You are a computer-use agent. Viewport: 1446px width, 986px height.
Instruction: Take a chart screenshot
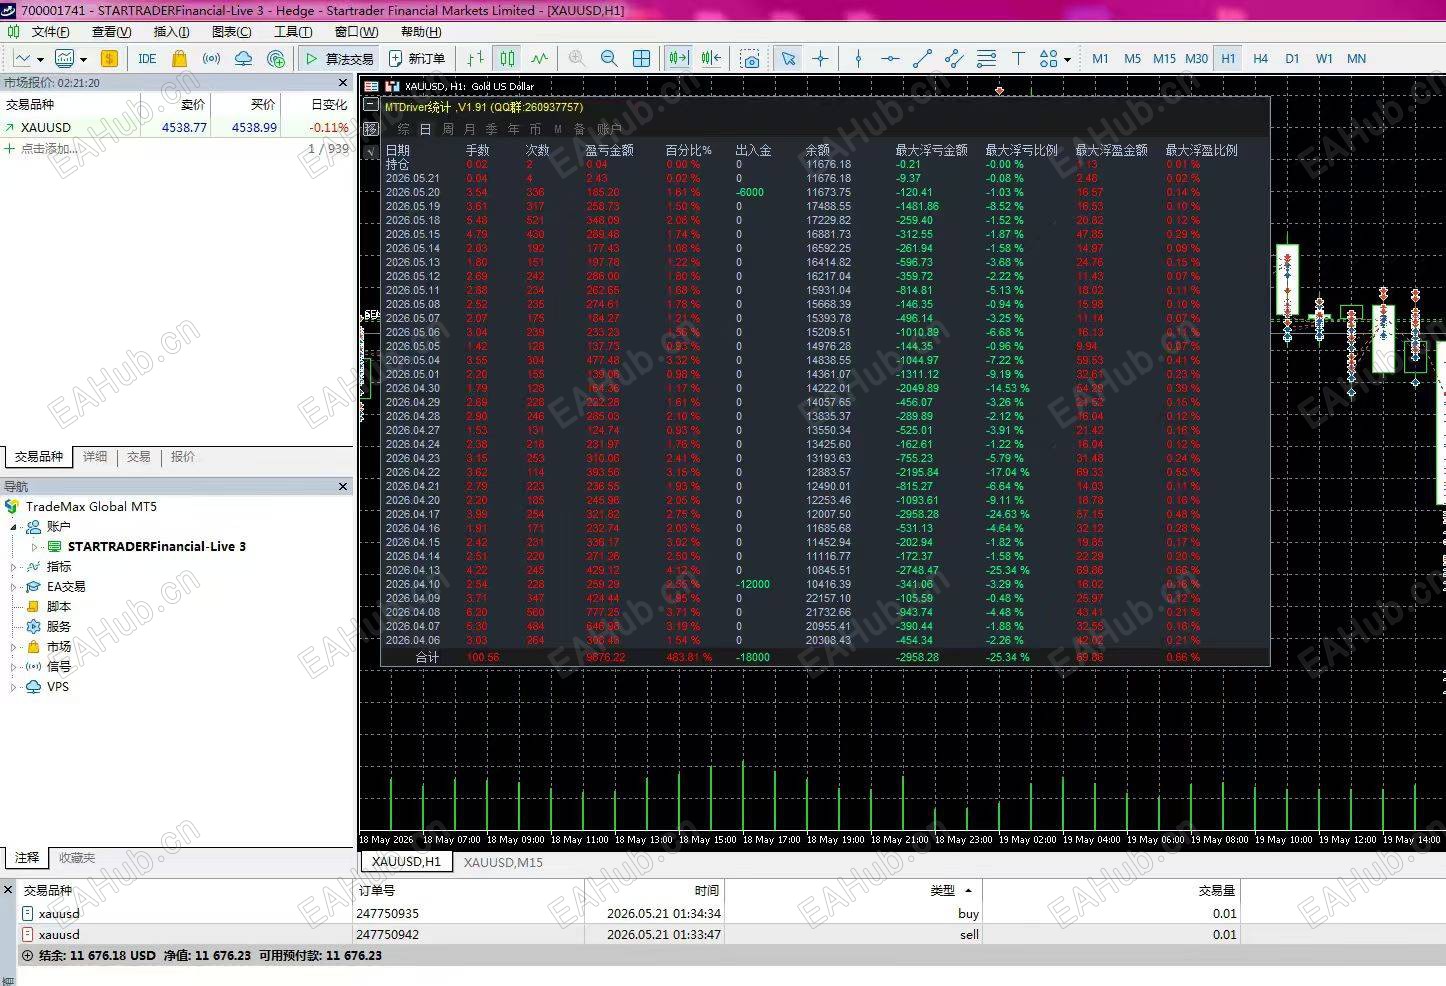[x=750, y=59]
